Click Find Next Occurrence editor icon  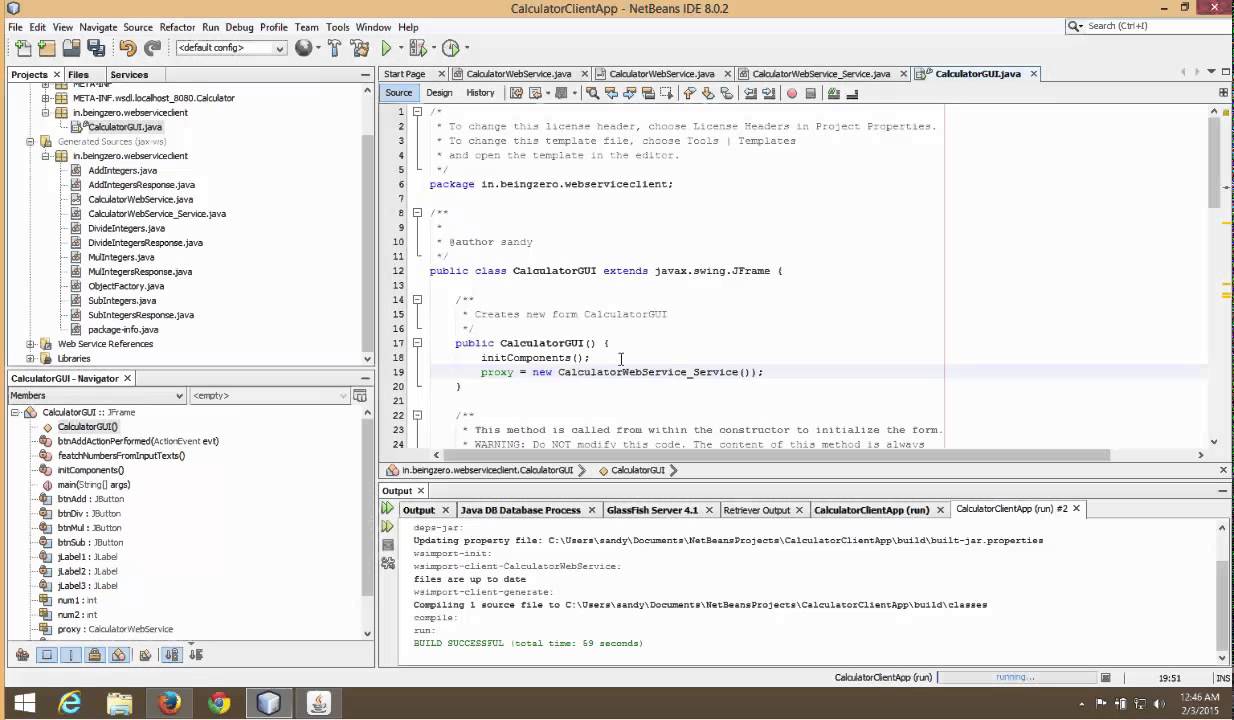630,93
